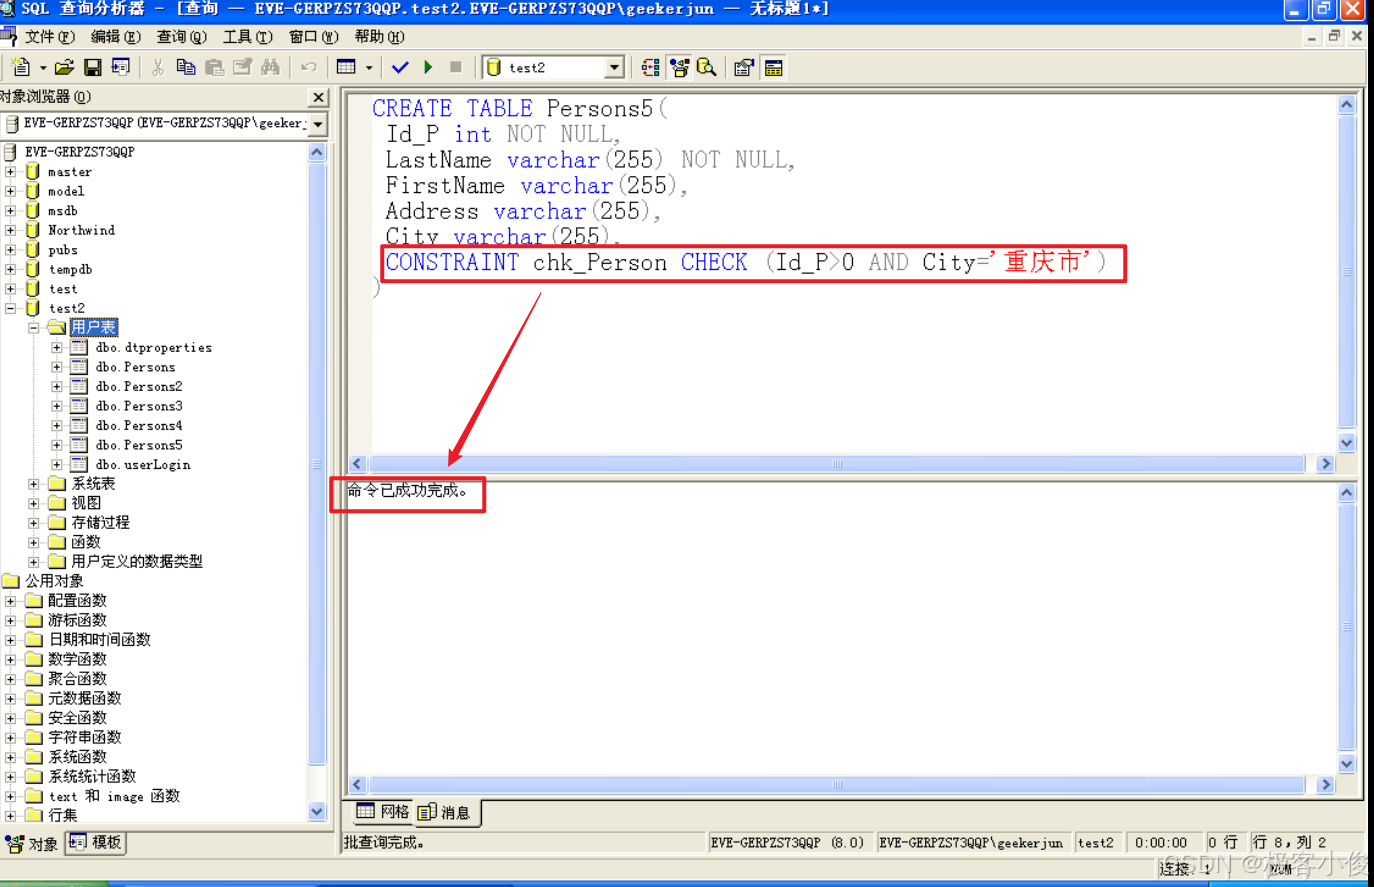Click the query editor horizontal scrollbar
Viewport: 1374px width, 887px height.
tap(837, 464)
